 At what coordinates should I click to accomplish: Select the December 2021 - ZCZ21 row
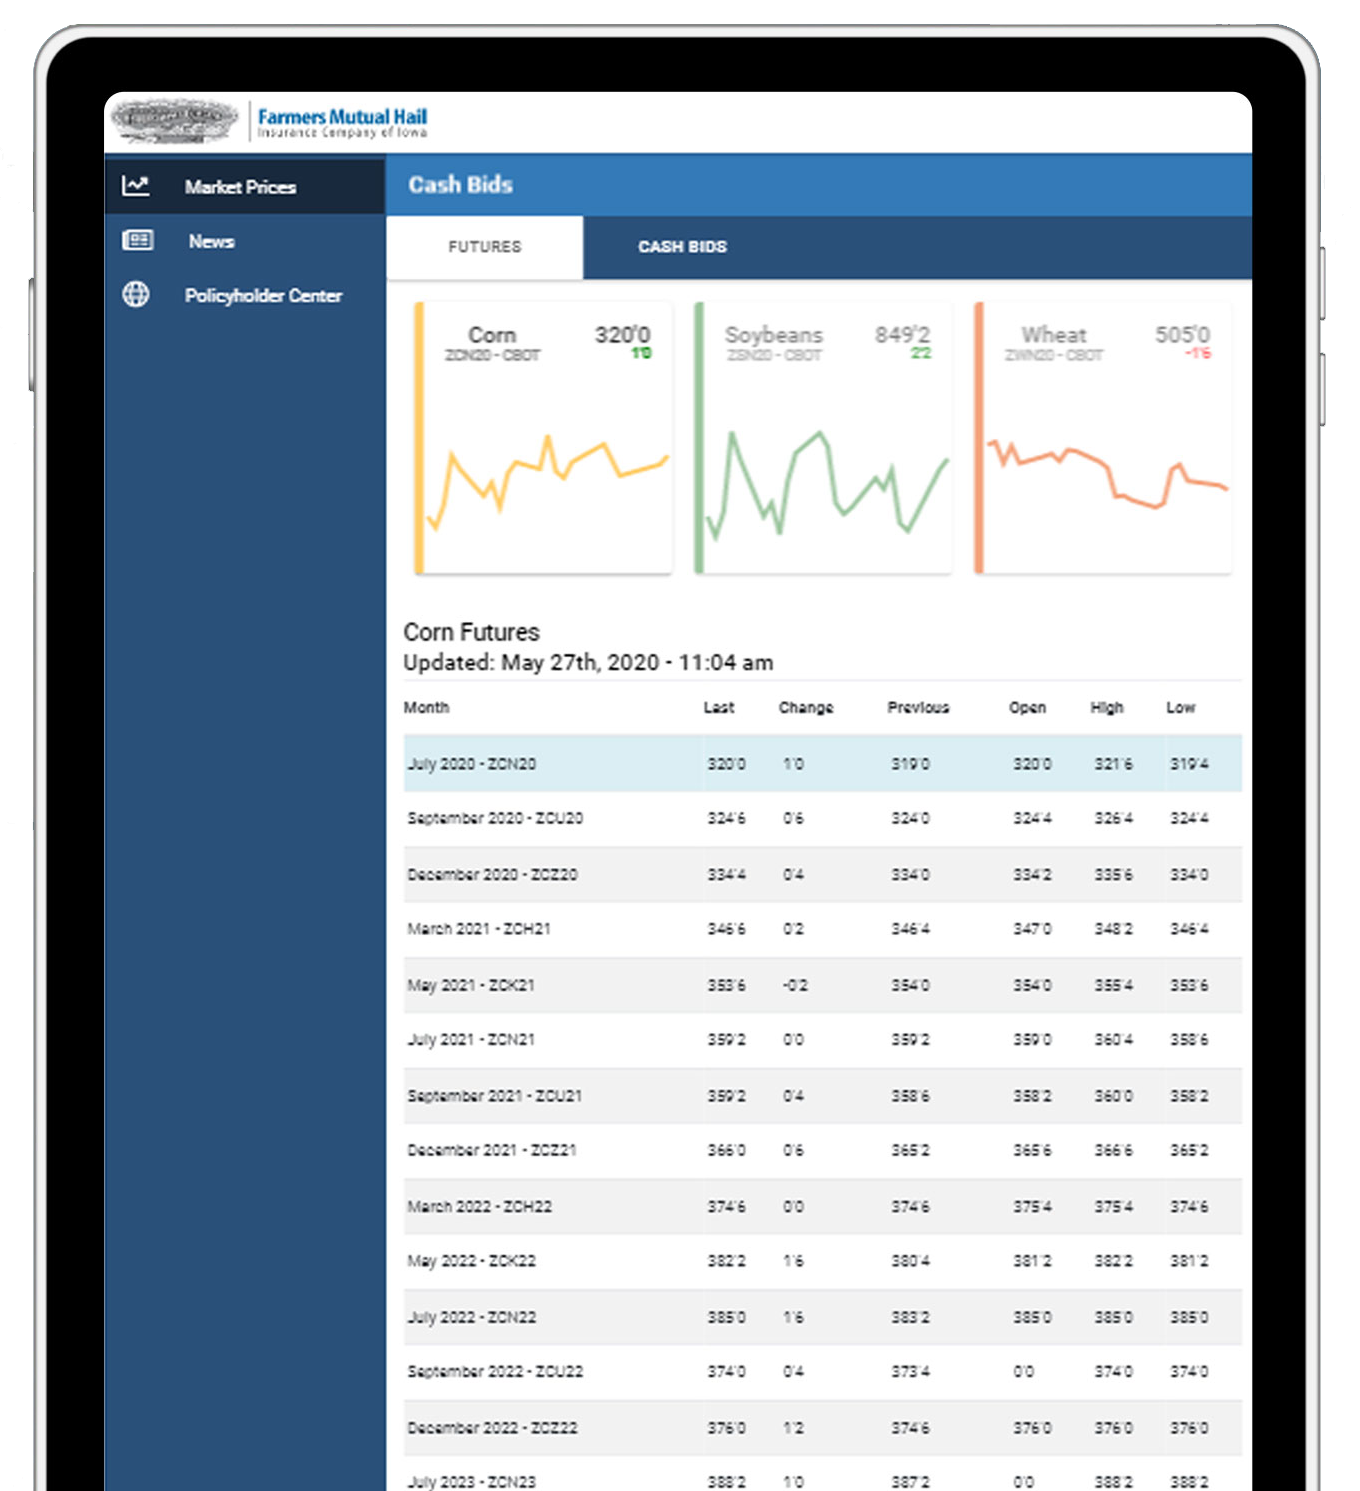pyautogui.click(x=823, y=1151)
